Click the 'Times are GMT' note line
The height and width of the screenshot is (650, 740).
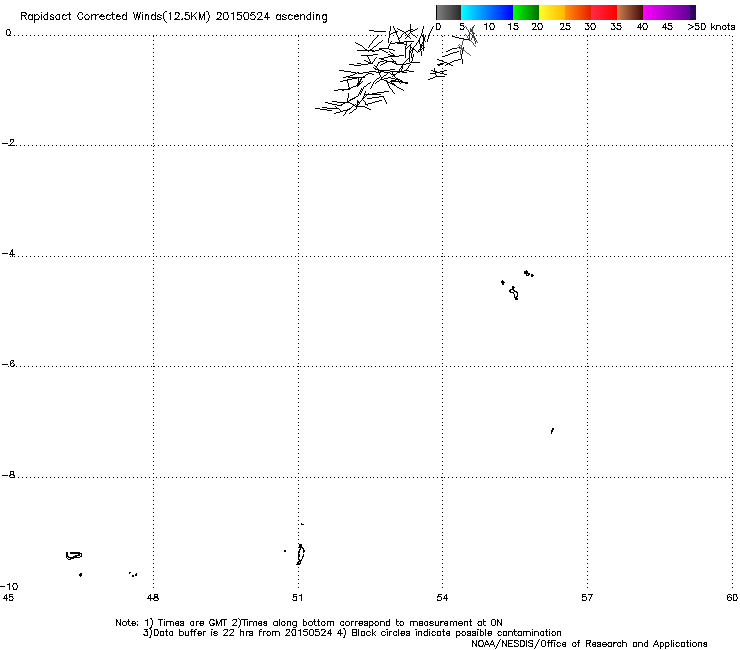[x=309, y=623]
